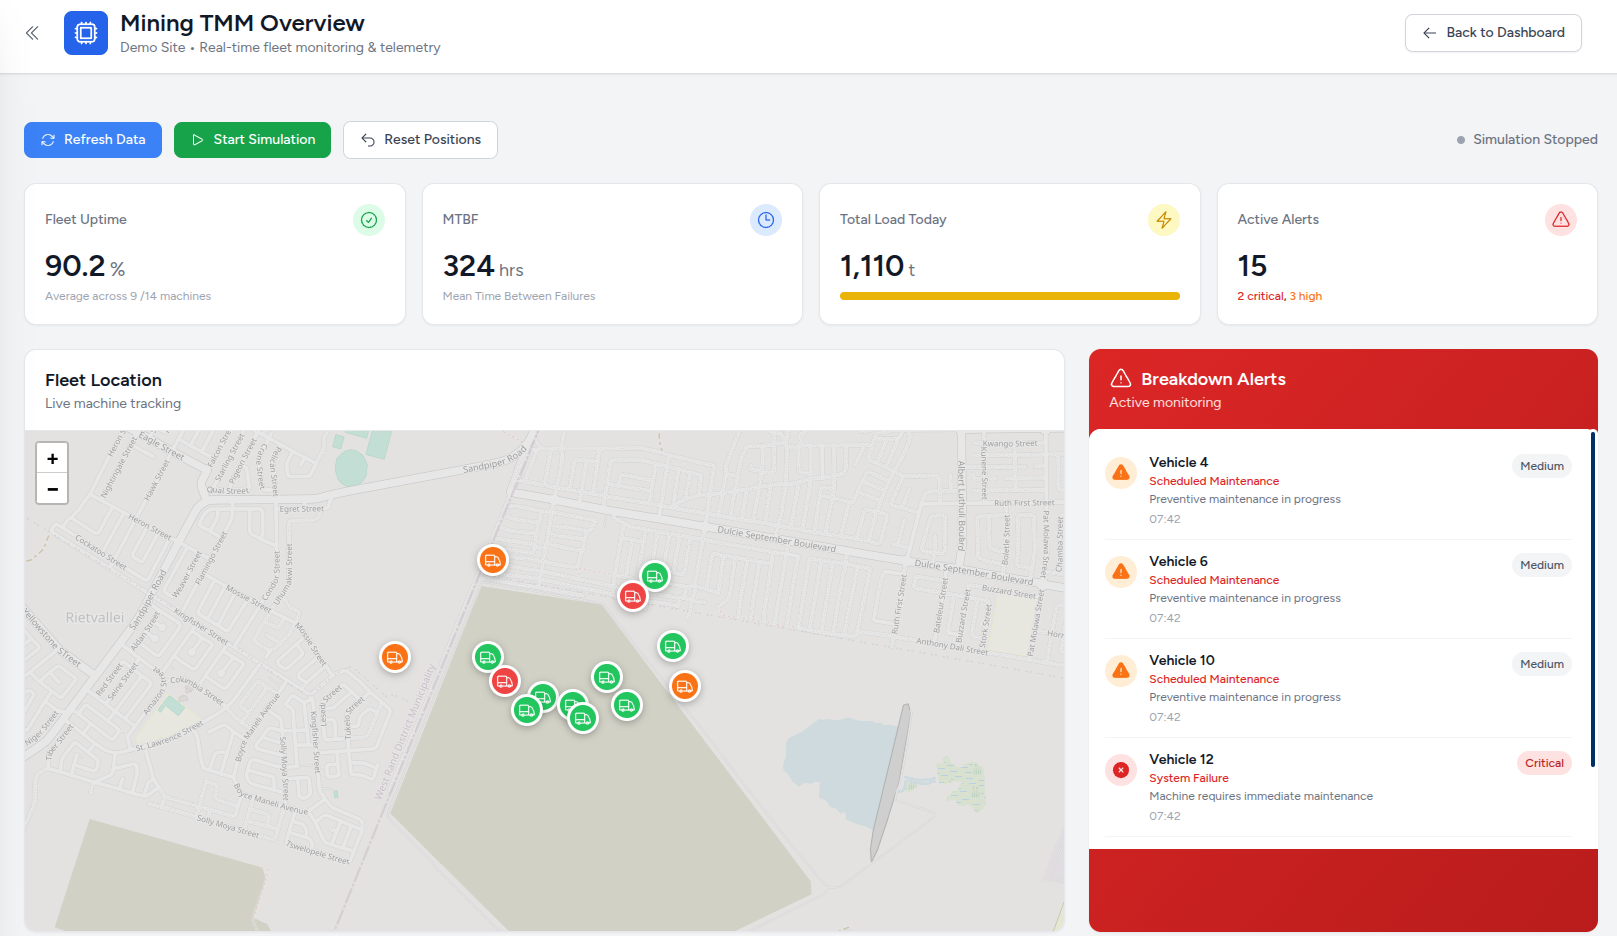Select the red broken-down truck marker on map
The height and width of the screenshot is (936, 1617).
click(x=632, y=596)
